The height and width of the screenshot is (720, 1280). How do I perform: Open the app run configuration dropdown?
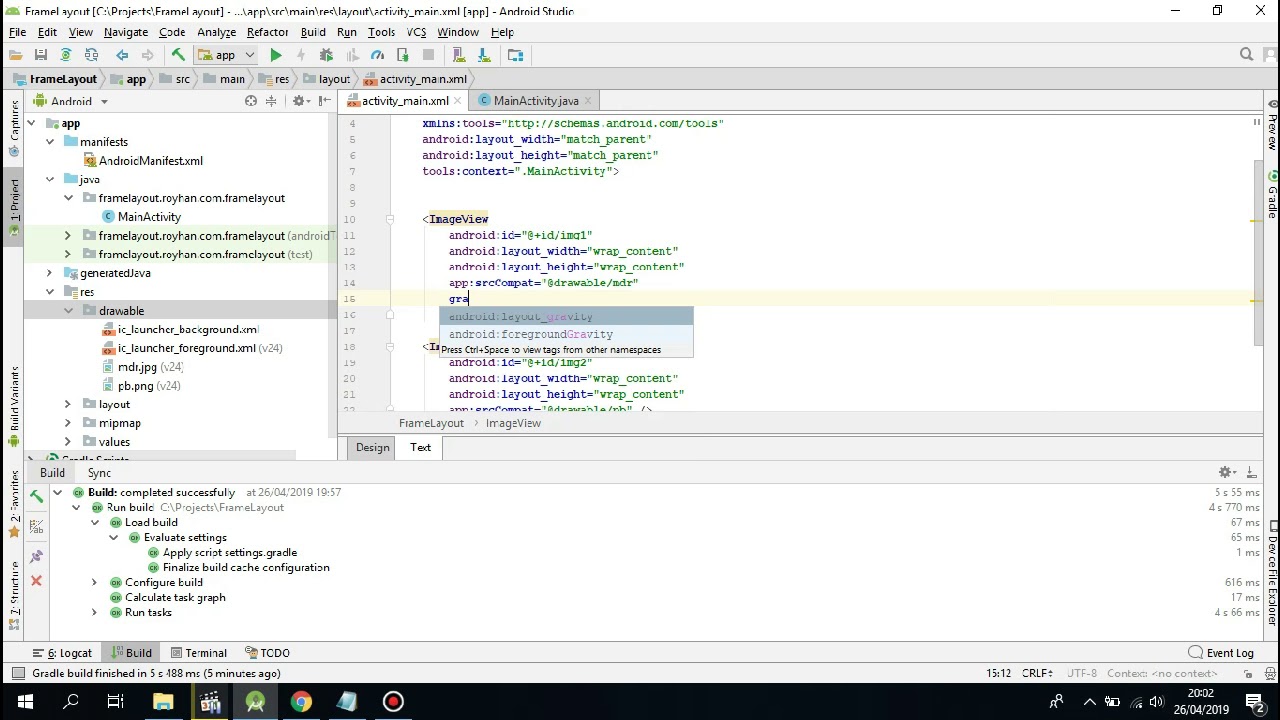pos(226,55)
